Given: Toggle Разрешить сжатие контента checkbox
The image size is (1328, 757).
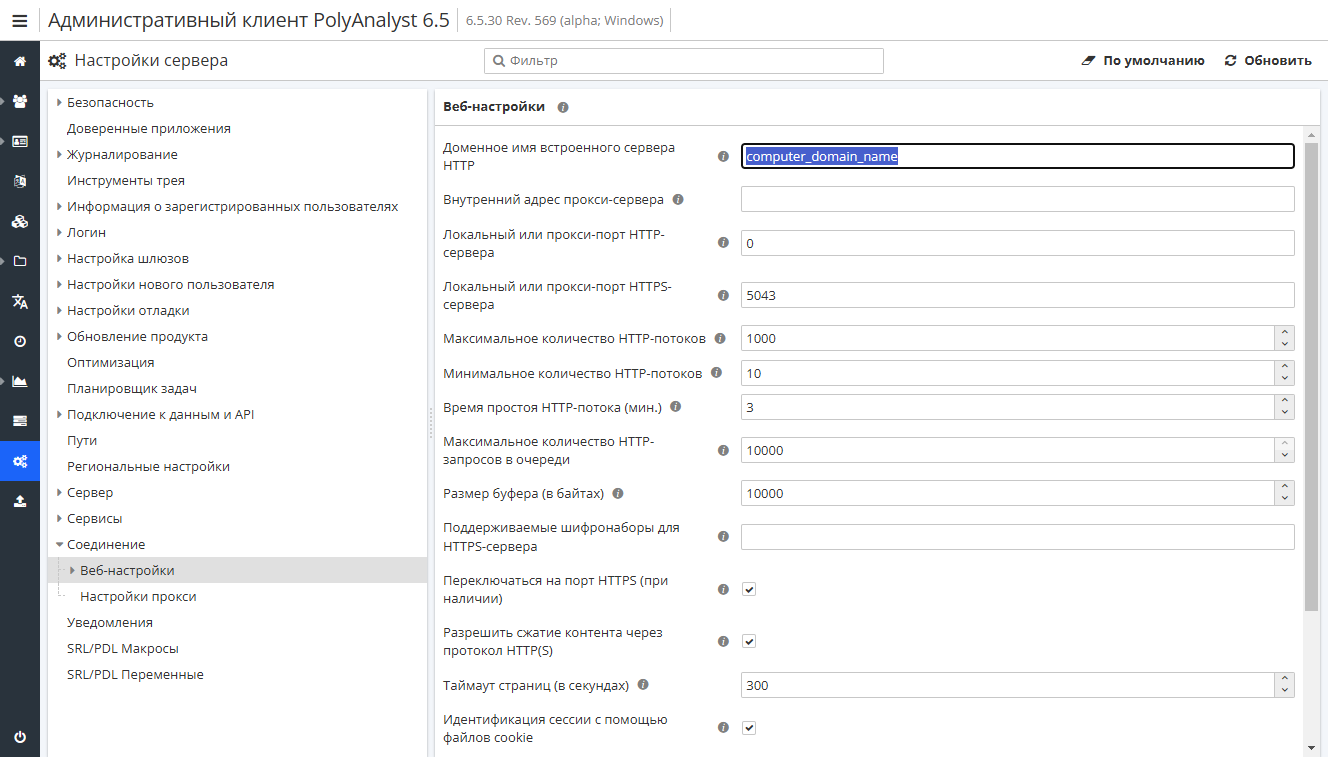Looking at the screenshot, I should coord(749,641).
